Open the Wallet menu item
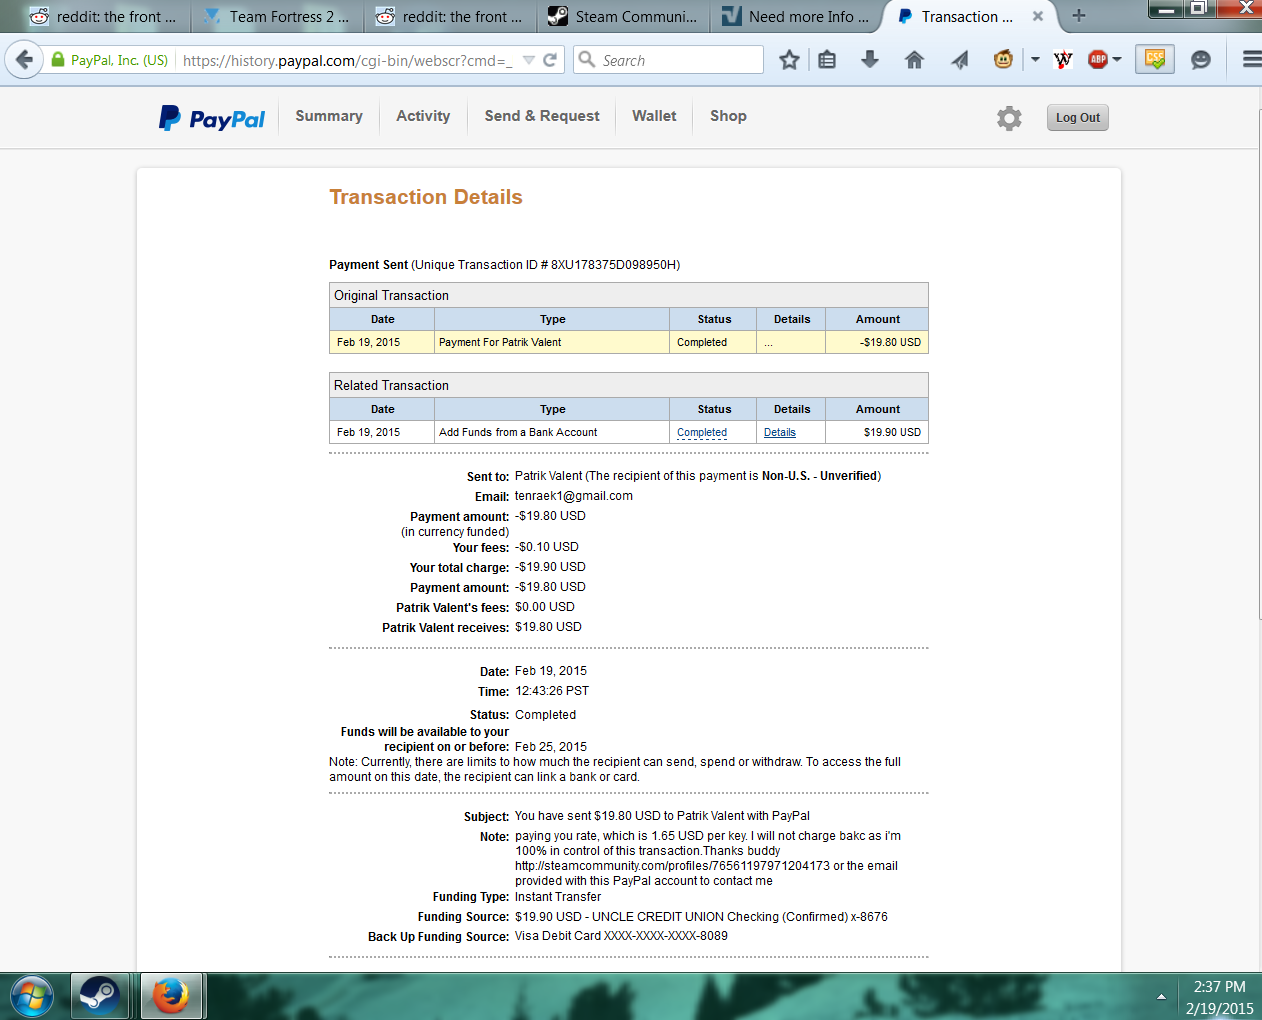The width and height of the screenshot is (1262, 1020). (x=654, y=116)
